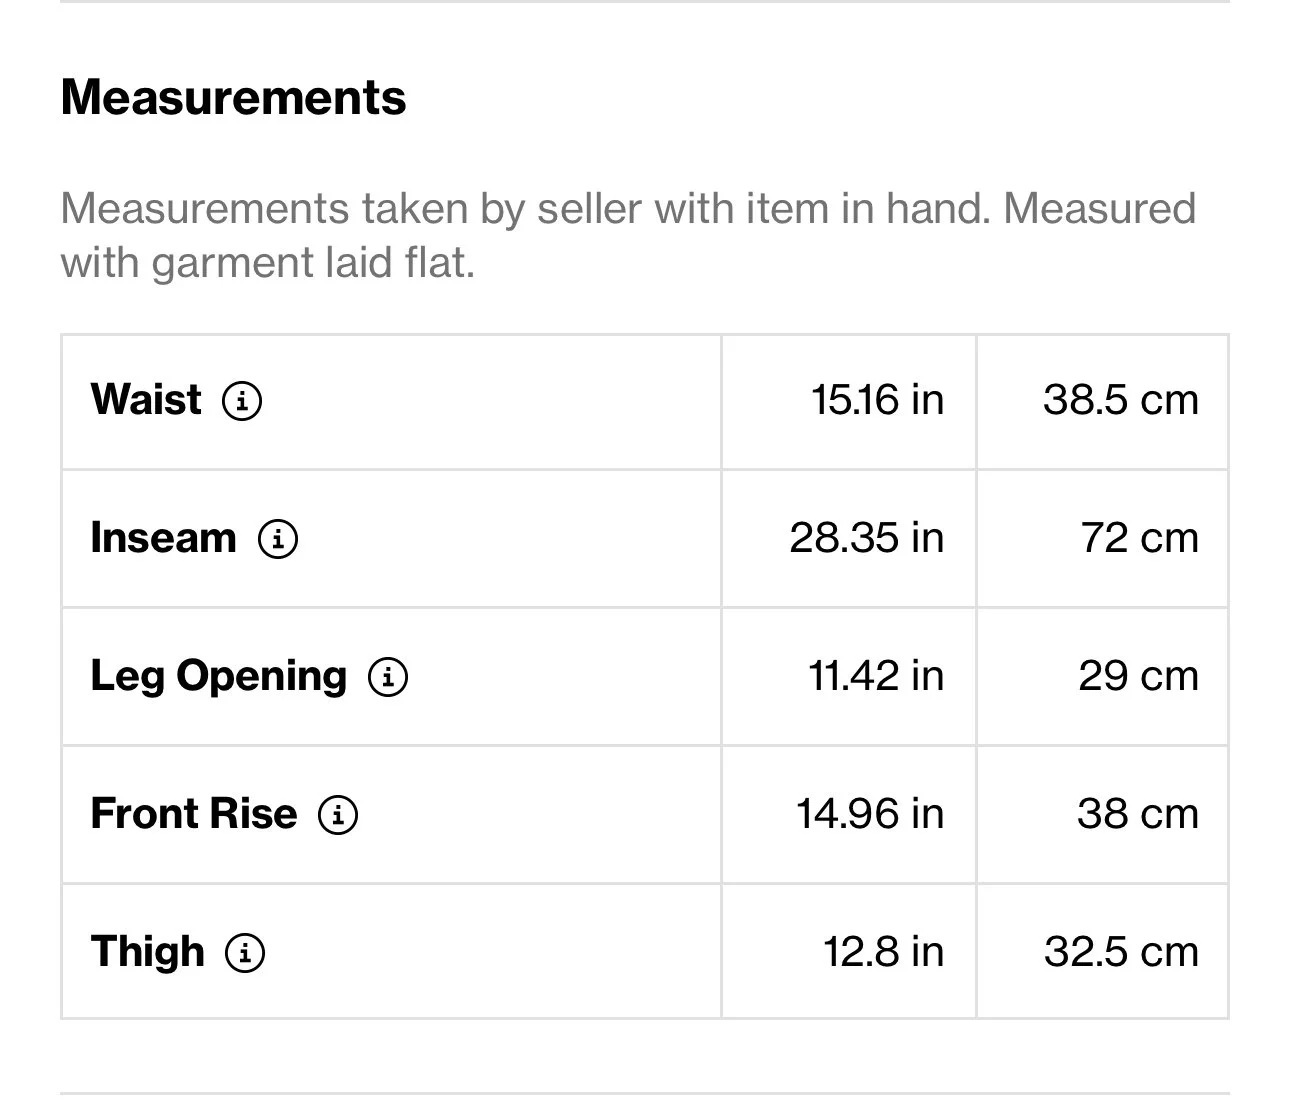Click the 15.16 in waist value
Viewport: 1290px width, 1102px height.
tap(877, 400)
